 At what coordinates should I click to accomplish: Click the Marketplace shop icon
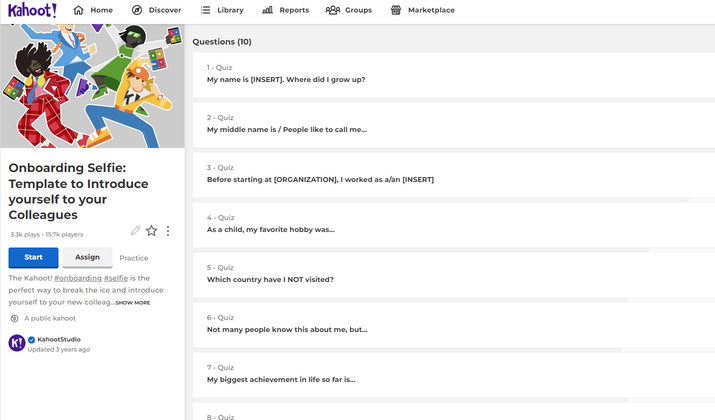pyautogui.click(x=396, y=10)
